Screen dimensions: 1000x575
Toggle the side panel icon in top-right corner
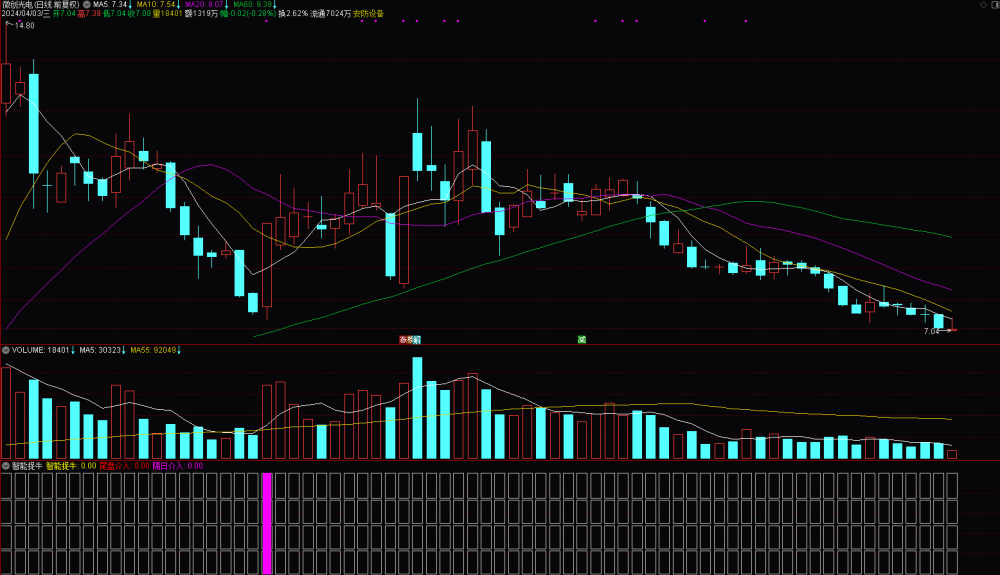click(995, 4)
